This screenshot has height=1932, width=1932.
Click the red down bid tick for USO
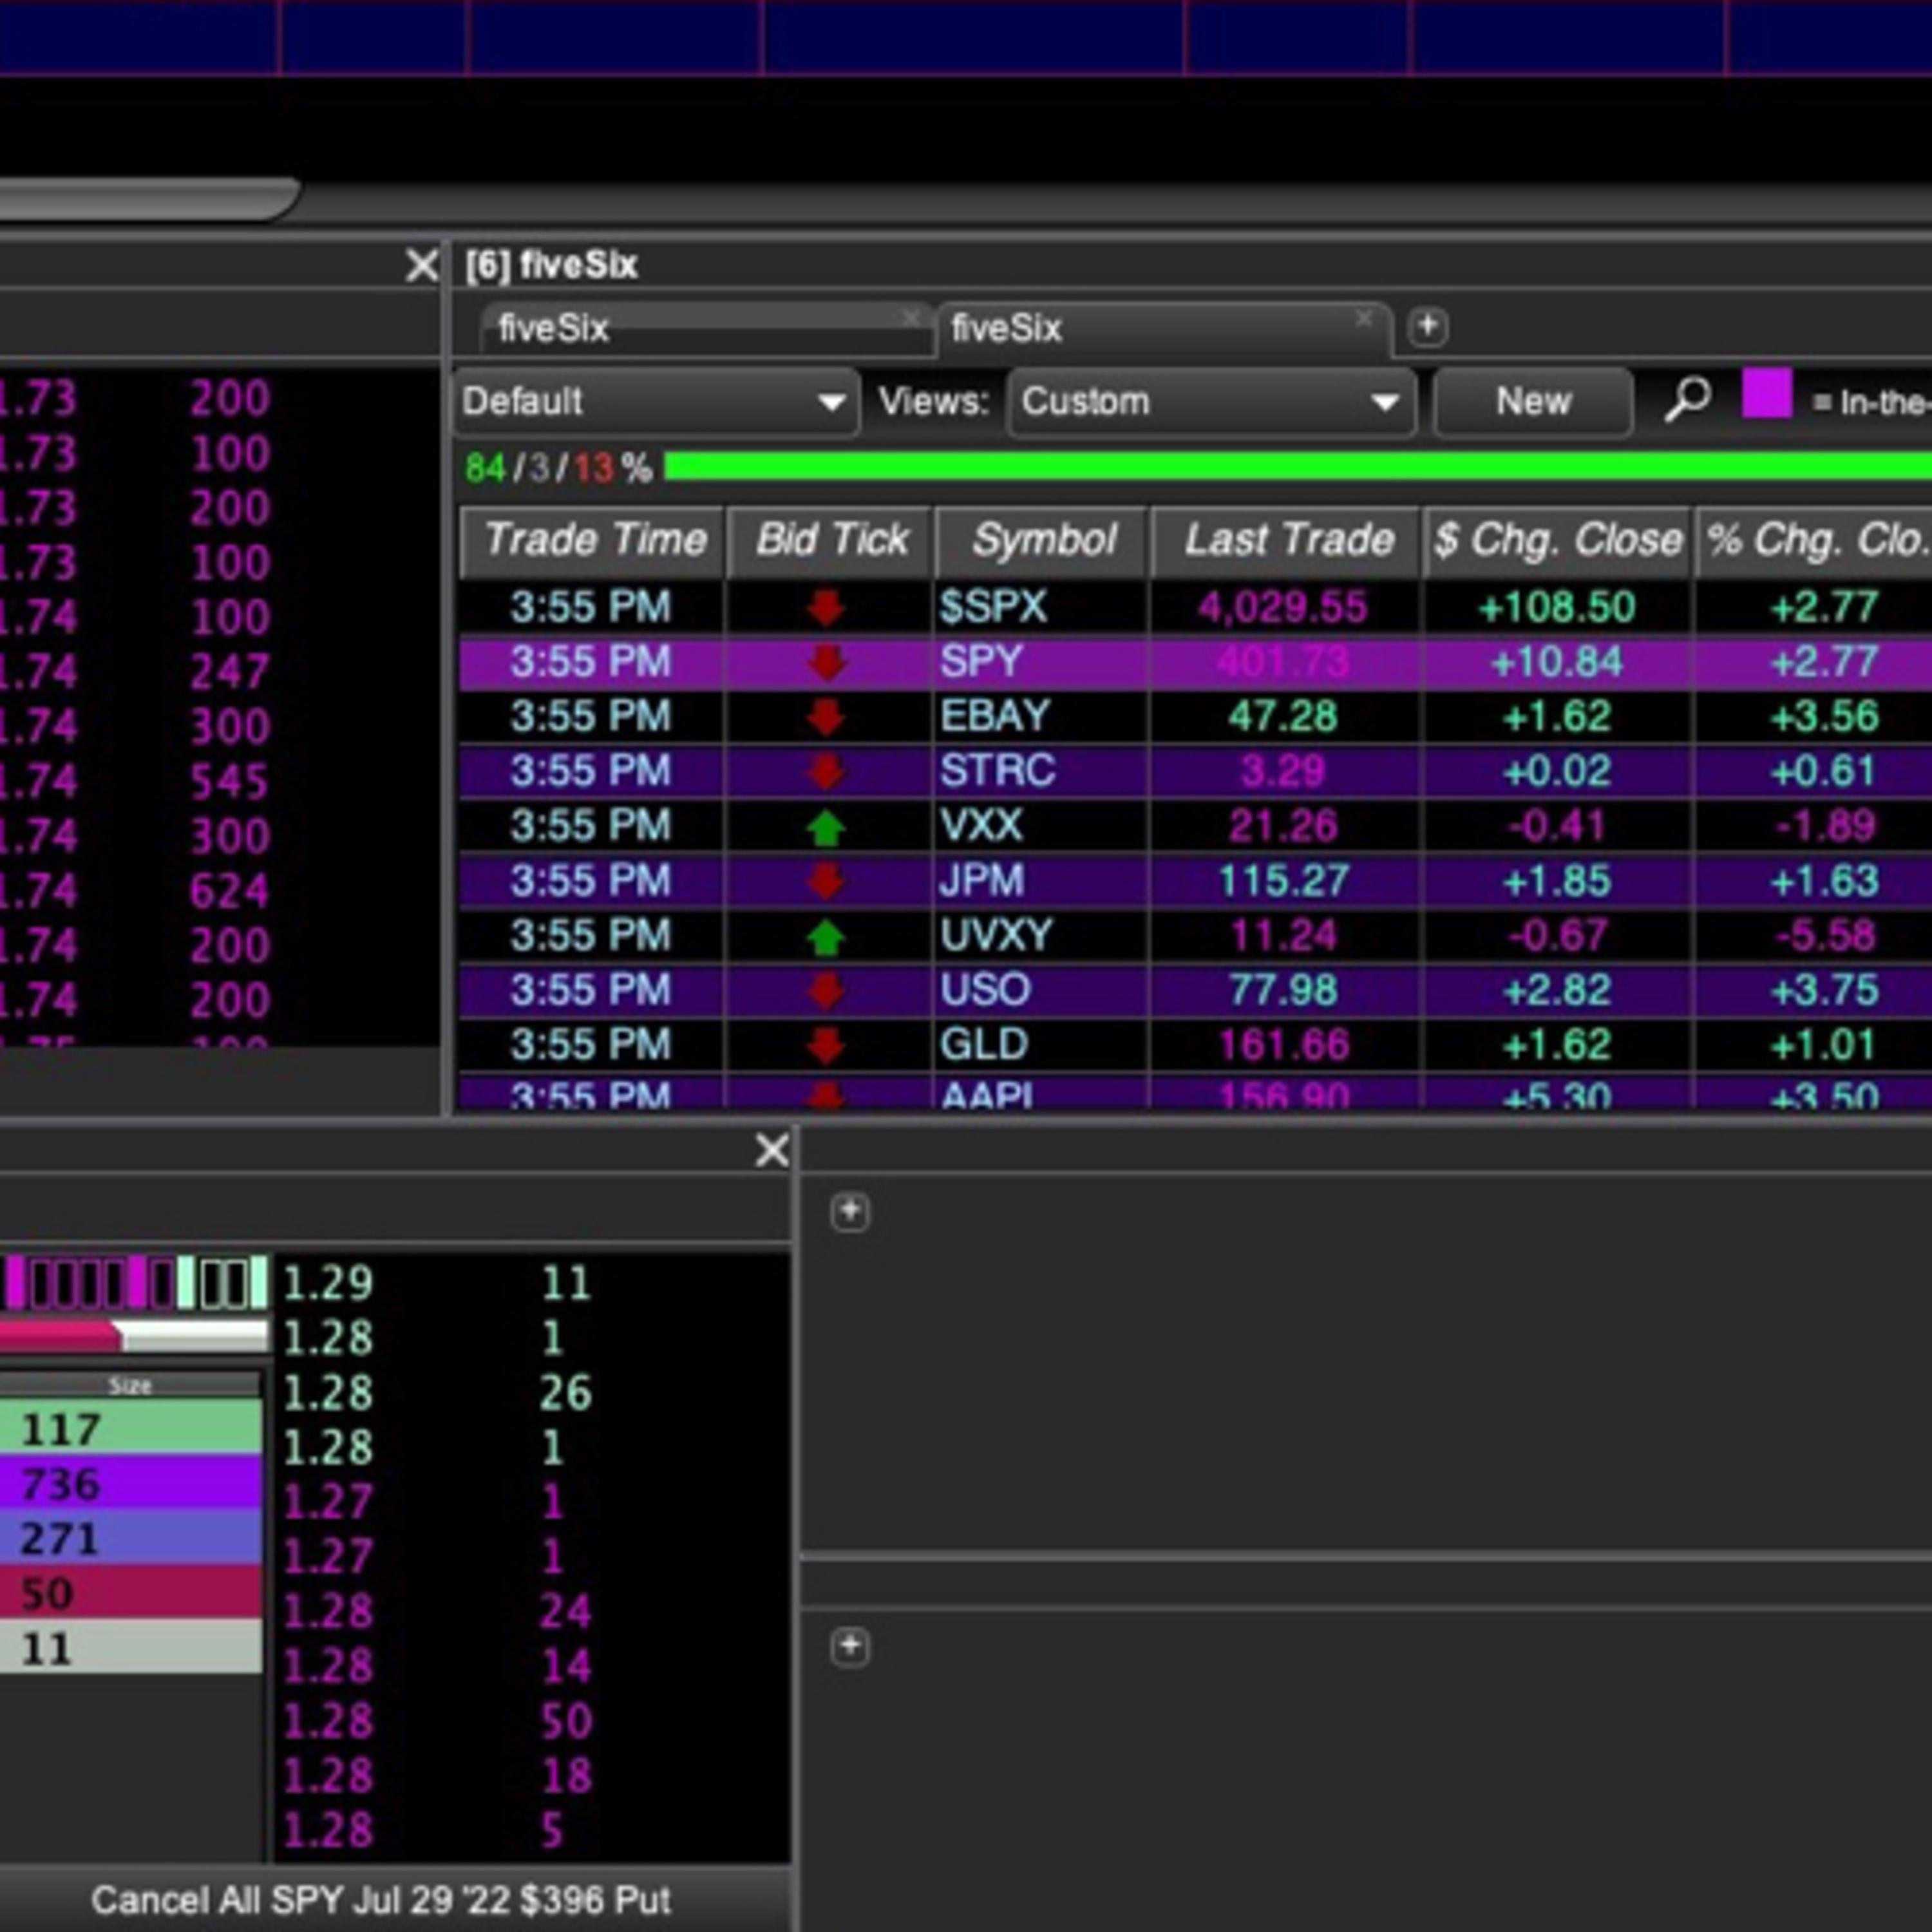coord(826,990)
